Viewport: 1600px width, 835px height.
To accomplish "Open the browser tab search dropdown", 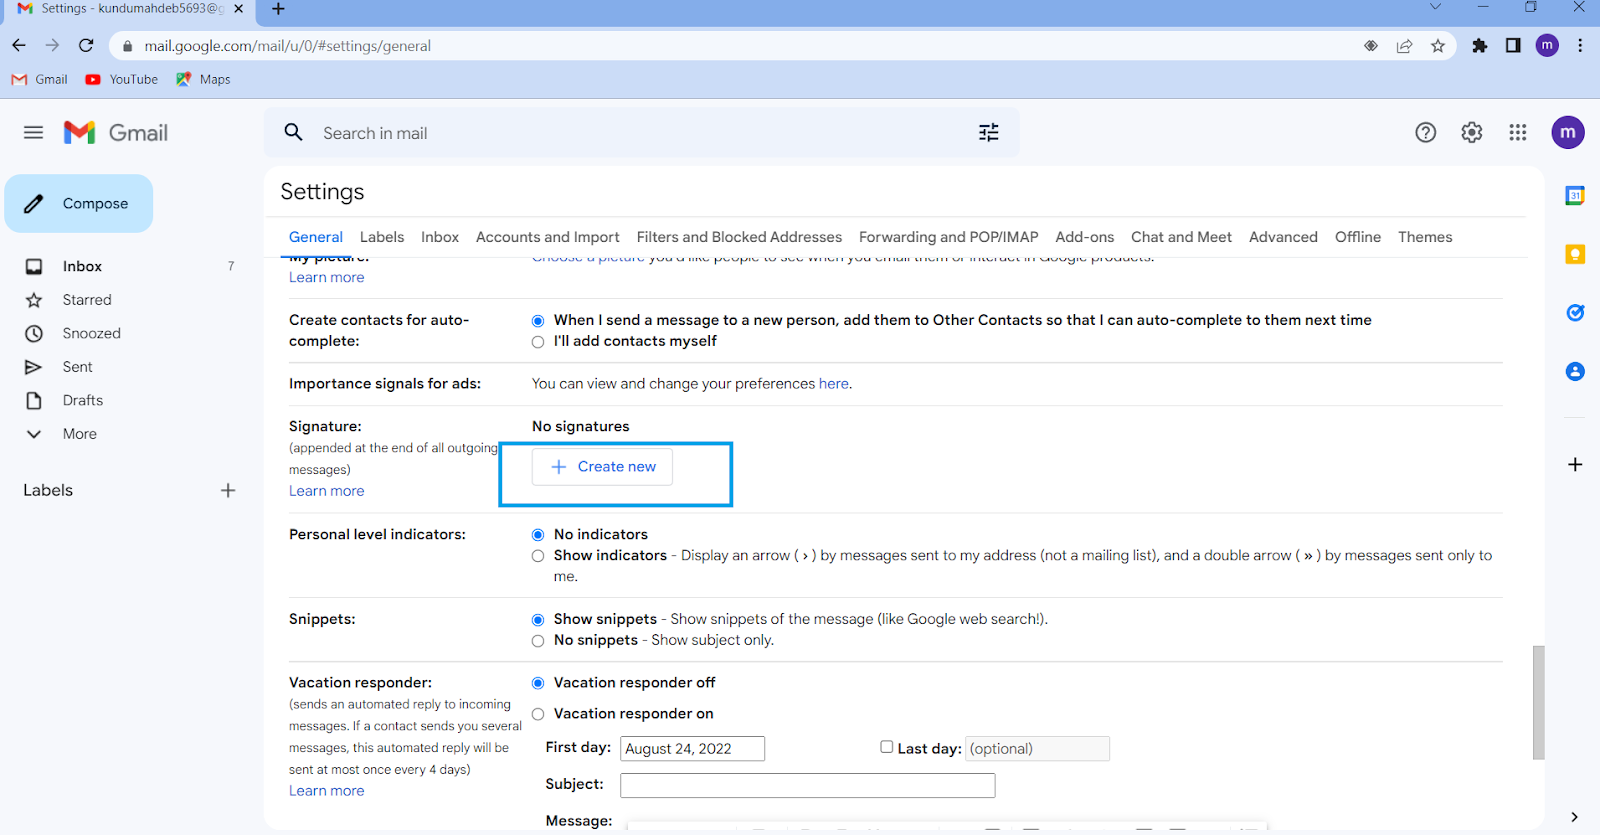I will point(1435,8).
